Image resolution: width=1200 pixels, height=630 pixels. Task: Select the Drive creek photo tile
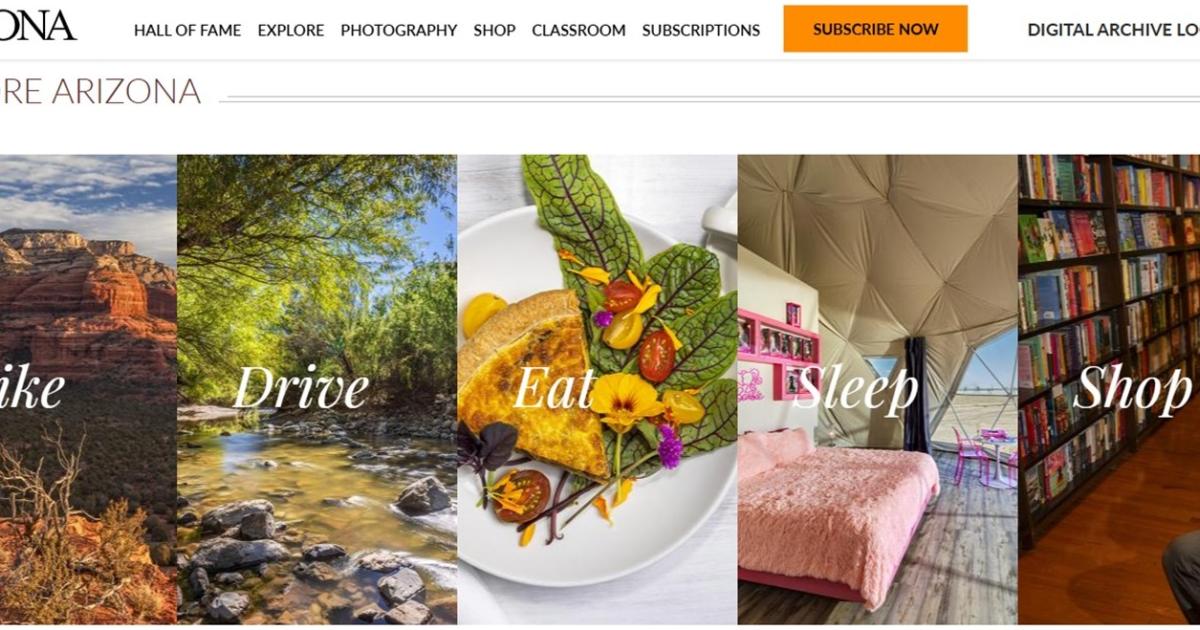(317, 389)
